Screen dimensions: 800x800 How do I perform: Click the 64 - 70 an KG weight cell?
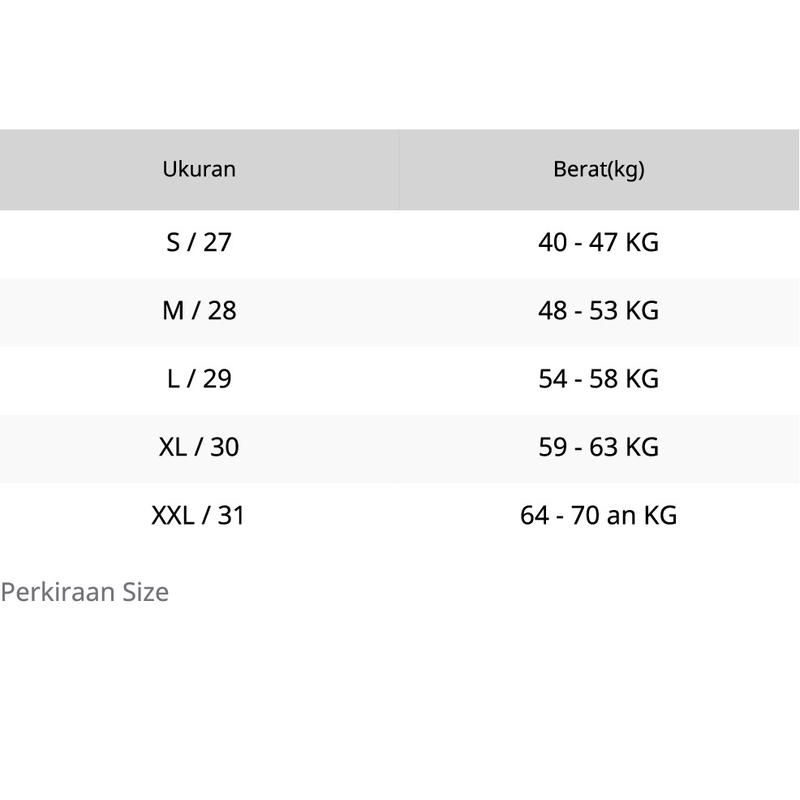point(599,516)
